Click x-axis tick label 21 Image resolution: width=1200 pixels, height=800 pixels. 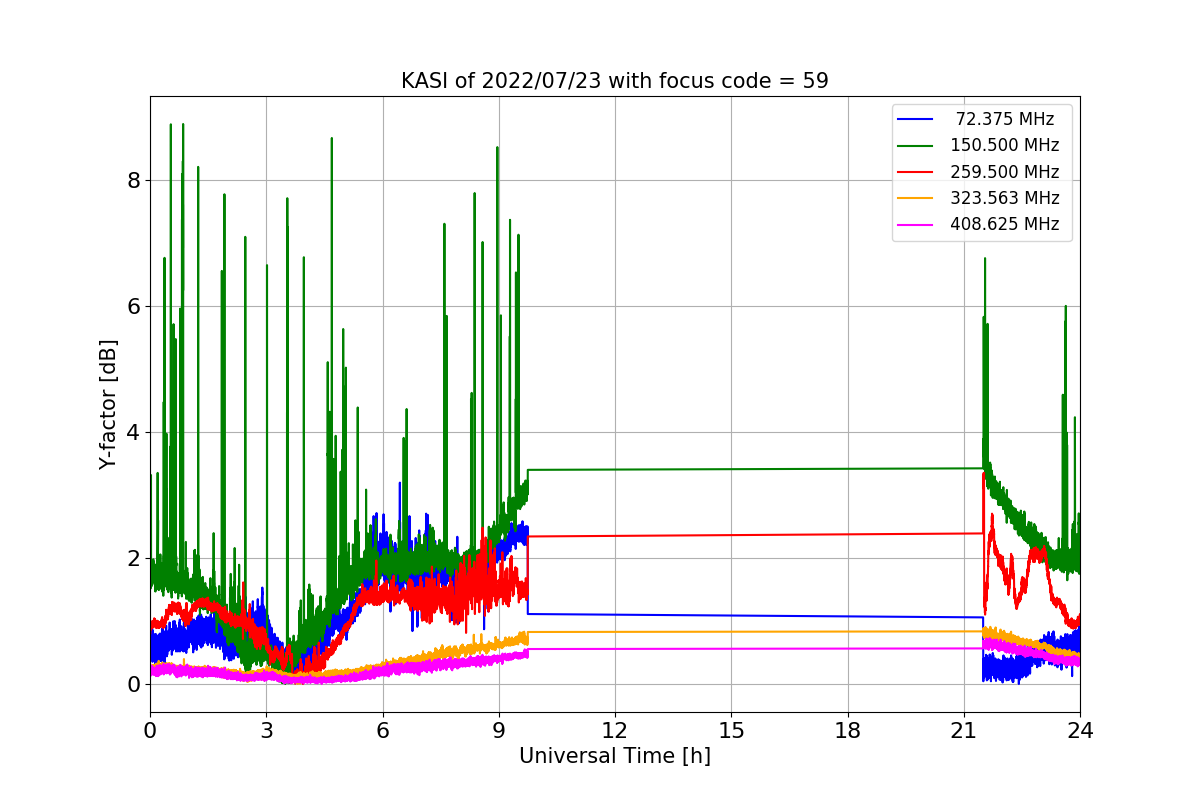964,730
